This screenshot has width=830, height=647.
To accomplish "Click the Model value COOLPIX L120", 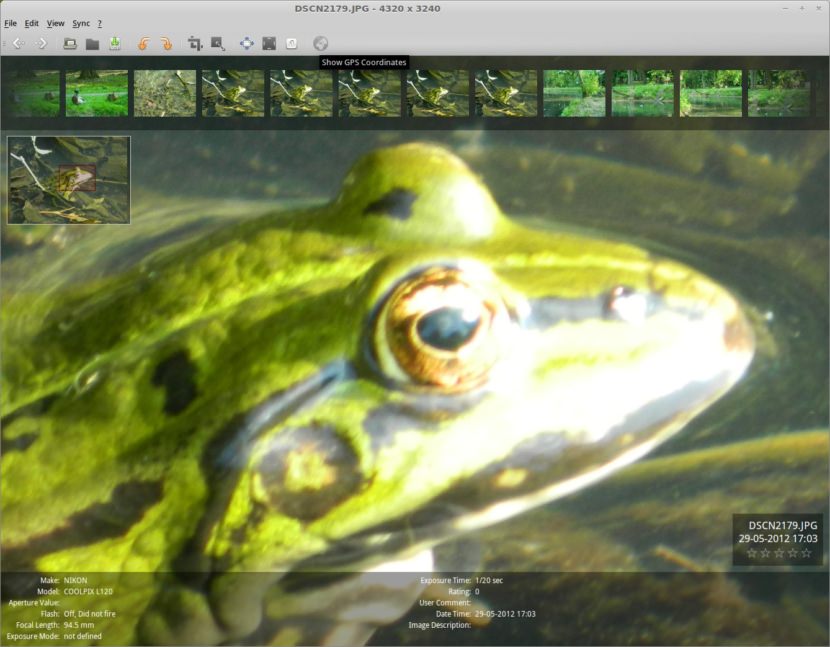I will (88, 591).
